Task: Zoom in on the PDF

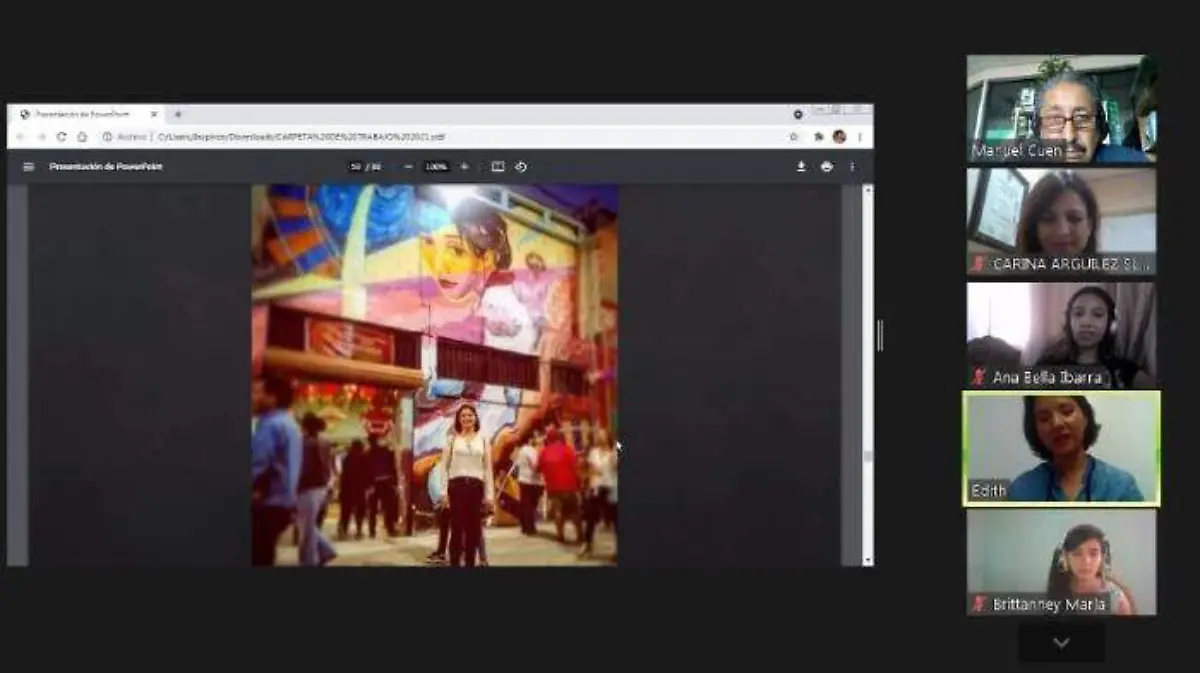Action: point(464,167)
